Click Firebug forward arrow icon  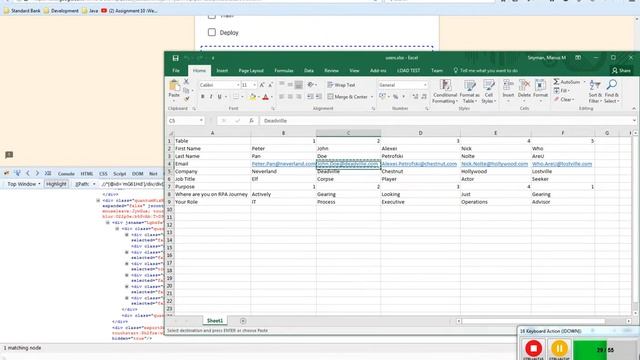[x=37, y=173]
